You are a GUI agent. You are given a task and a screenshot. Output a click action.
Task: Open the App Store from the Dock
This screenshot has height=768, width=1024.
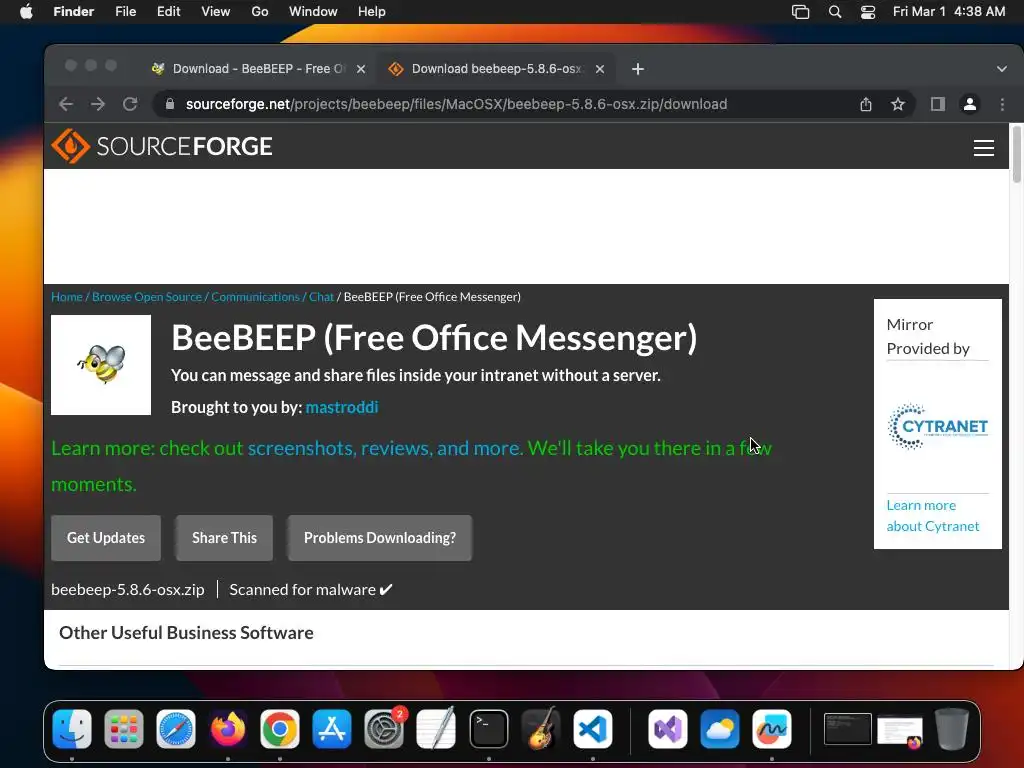point(332,728)
